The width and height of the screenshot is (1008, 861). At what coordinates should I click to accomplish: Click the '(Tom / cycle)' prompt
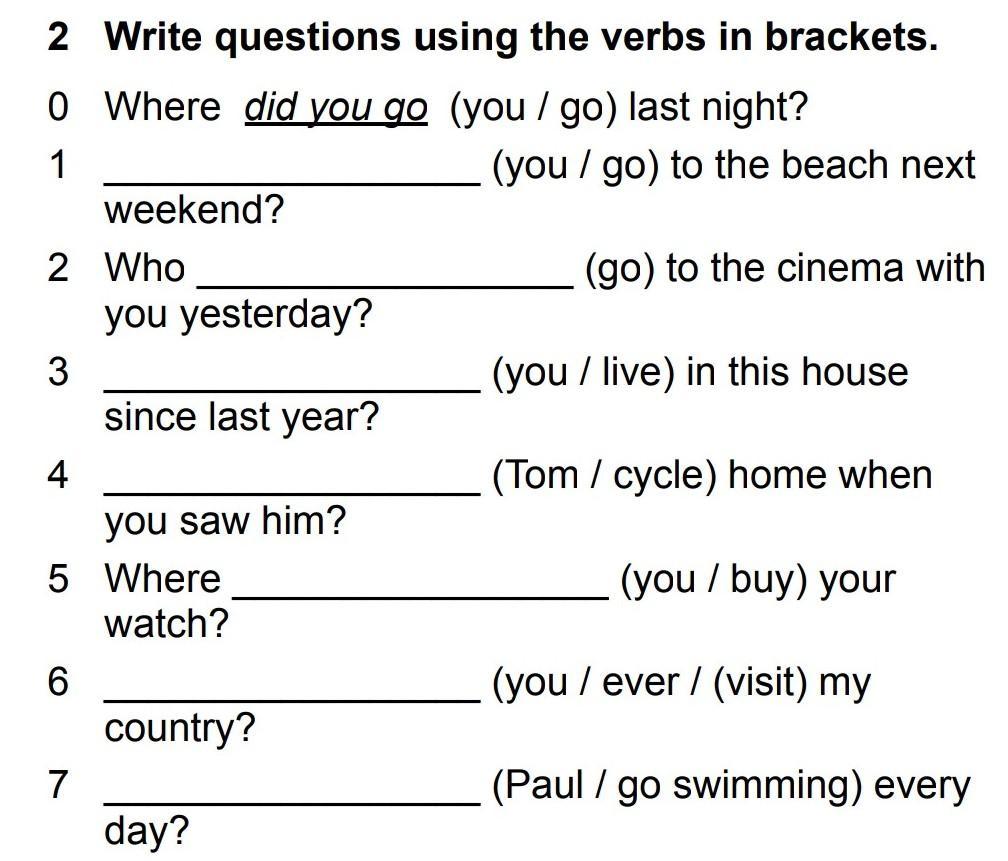[604, 477]
